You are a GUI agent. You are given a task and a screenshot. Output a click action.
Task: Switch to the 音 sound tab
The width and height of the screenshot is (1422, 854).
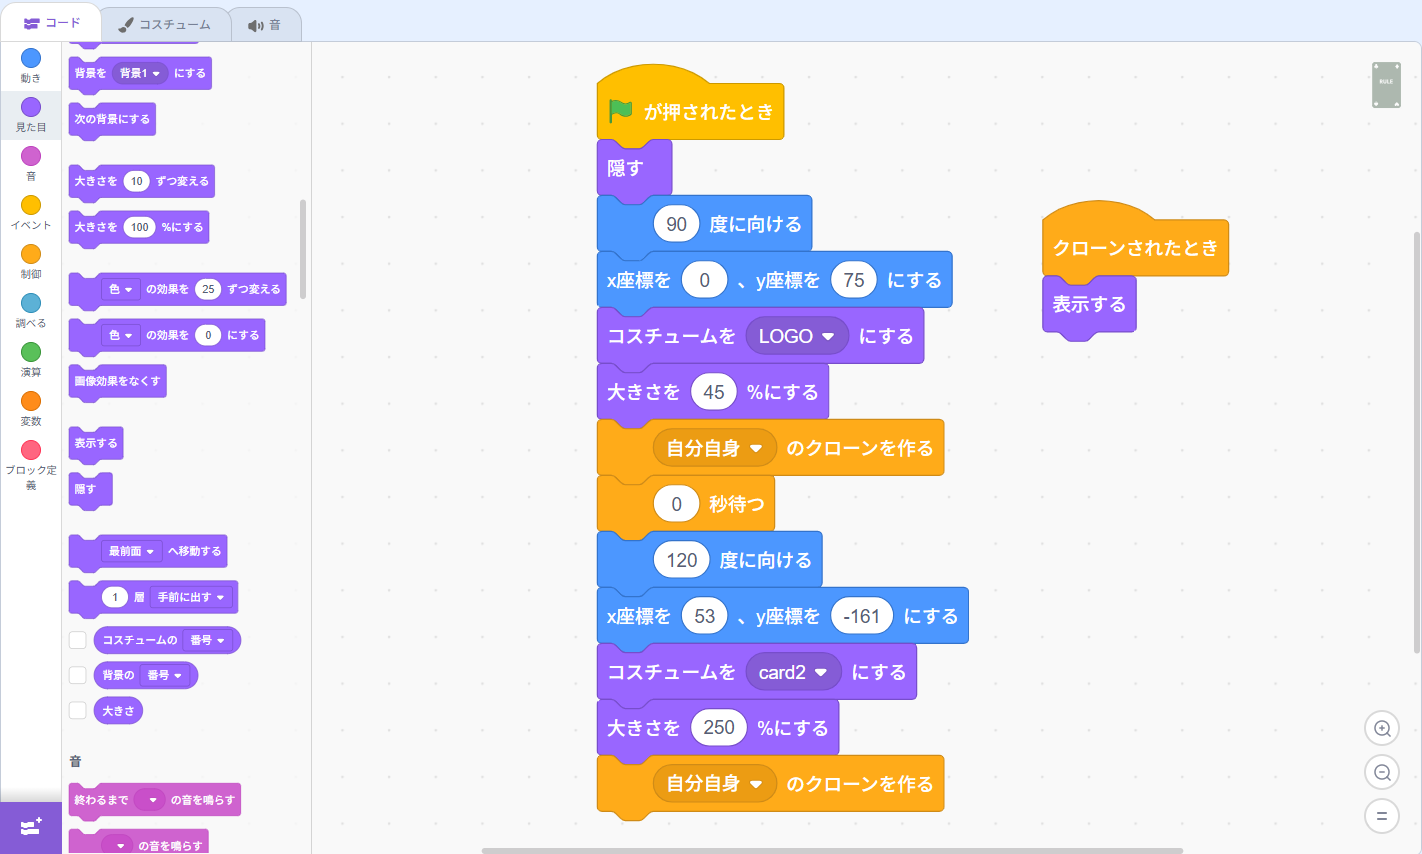[265, 24]
